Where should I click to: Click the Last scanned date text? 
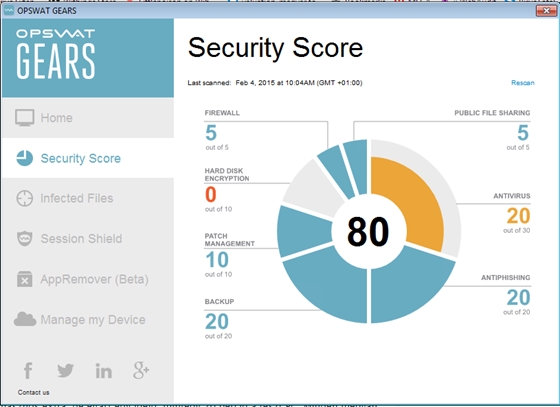coord(275,83)
